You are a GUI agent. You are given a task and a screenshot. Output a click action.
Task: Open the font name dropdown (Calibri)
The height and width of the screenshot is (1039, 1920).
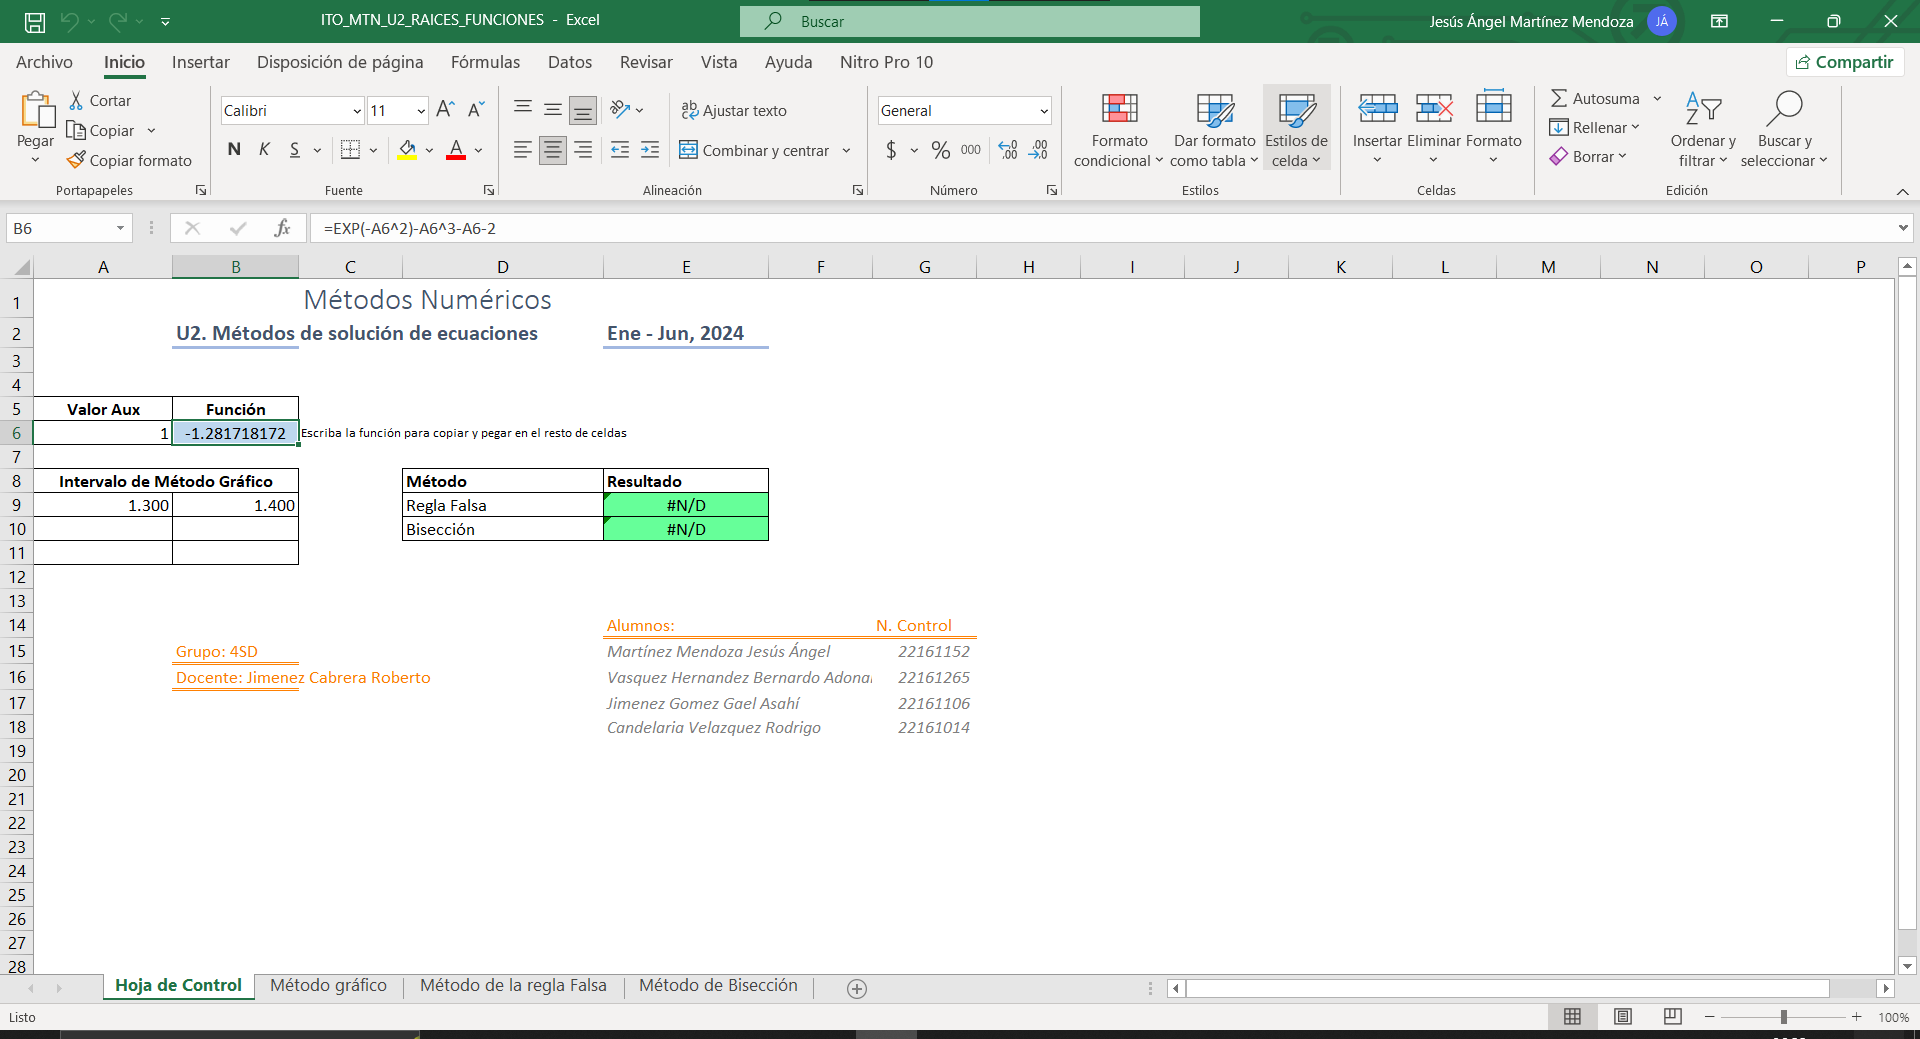(357, 111)
